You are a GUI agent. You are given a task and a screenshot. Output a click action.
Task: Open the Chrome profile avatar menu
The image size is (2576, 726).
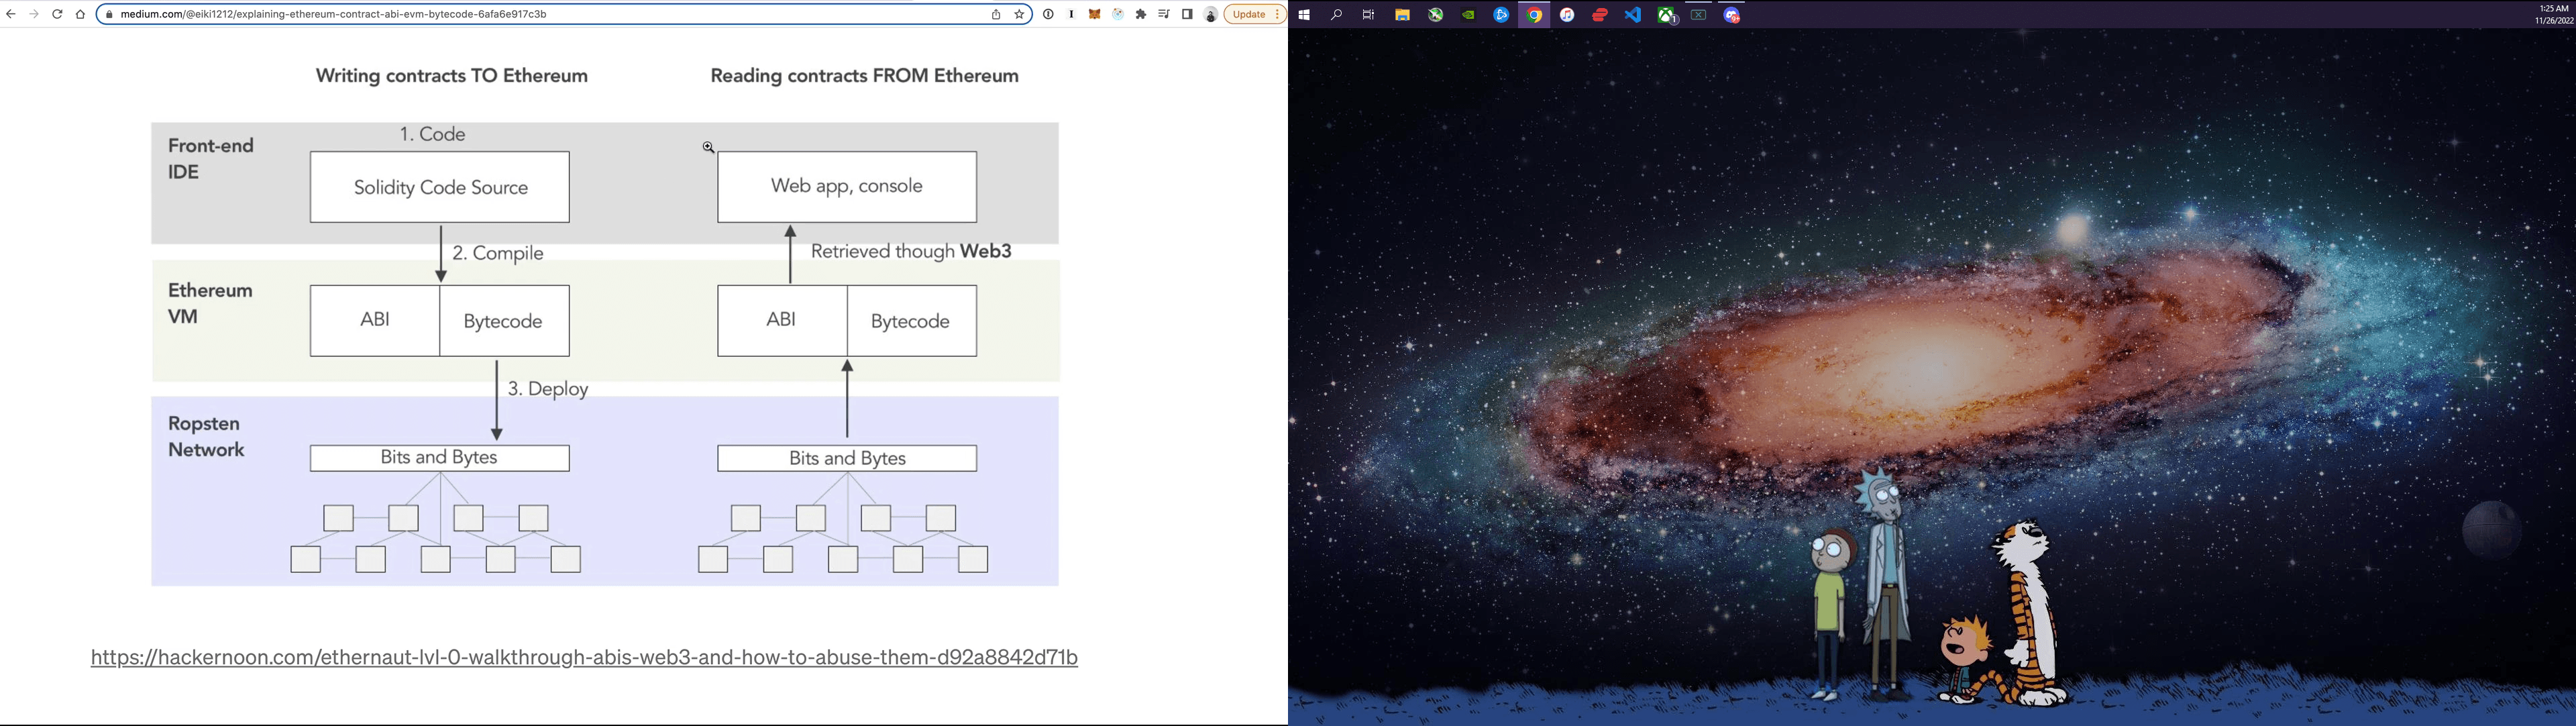pos(1210,14)
